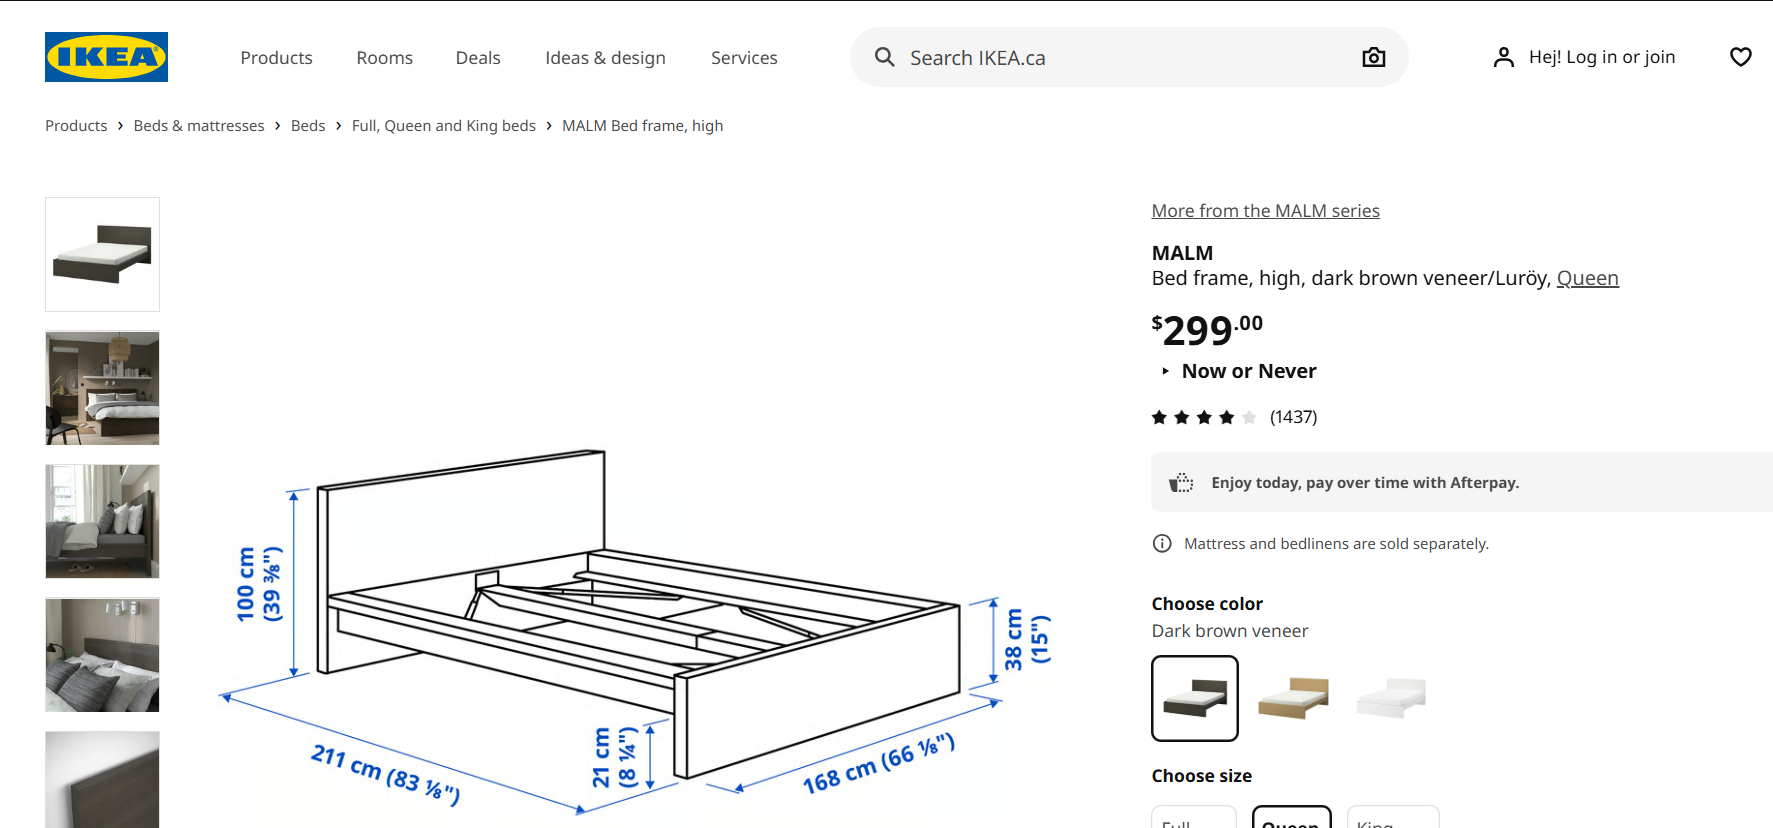
Task: Choose the Full size option
Action: pyautogui.click(x=1194, y=817)
